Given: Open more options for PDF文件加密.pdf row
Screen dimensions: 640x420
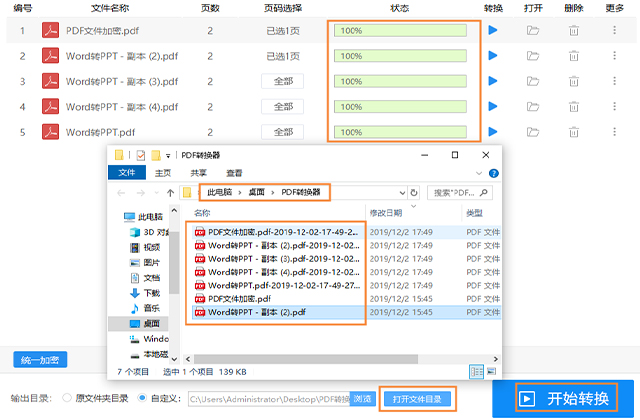Looking at the screenshot, I should tap(614, 30).
